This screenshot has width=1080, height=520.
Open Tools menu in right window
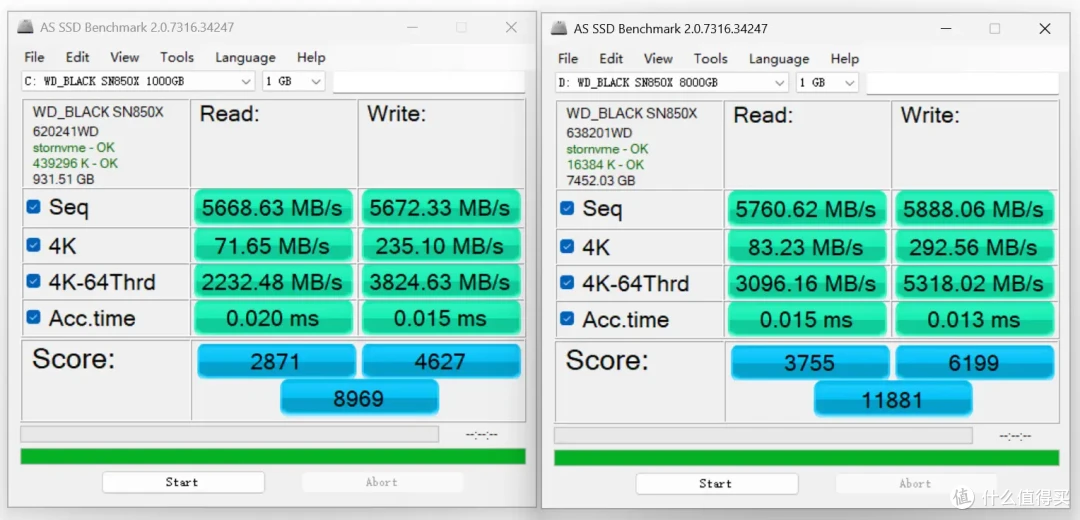click(x=711, y=59)
